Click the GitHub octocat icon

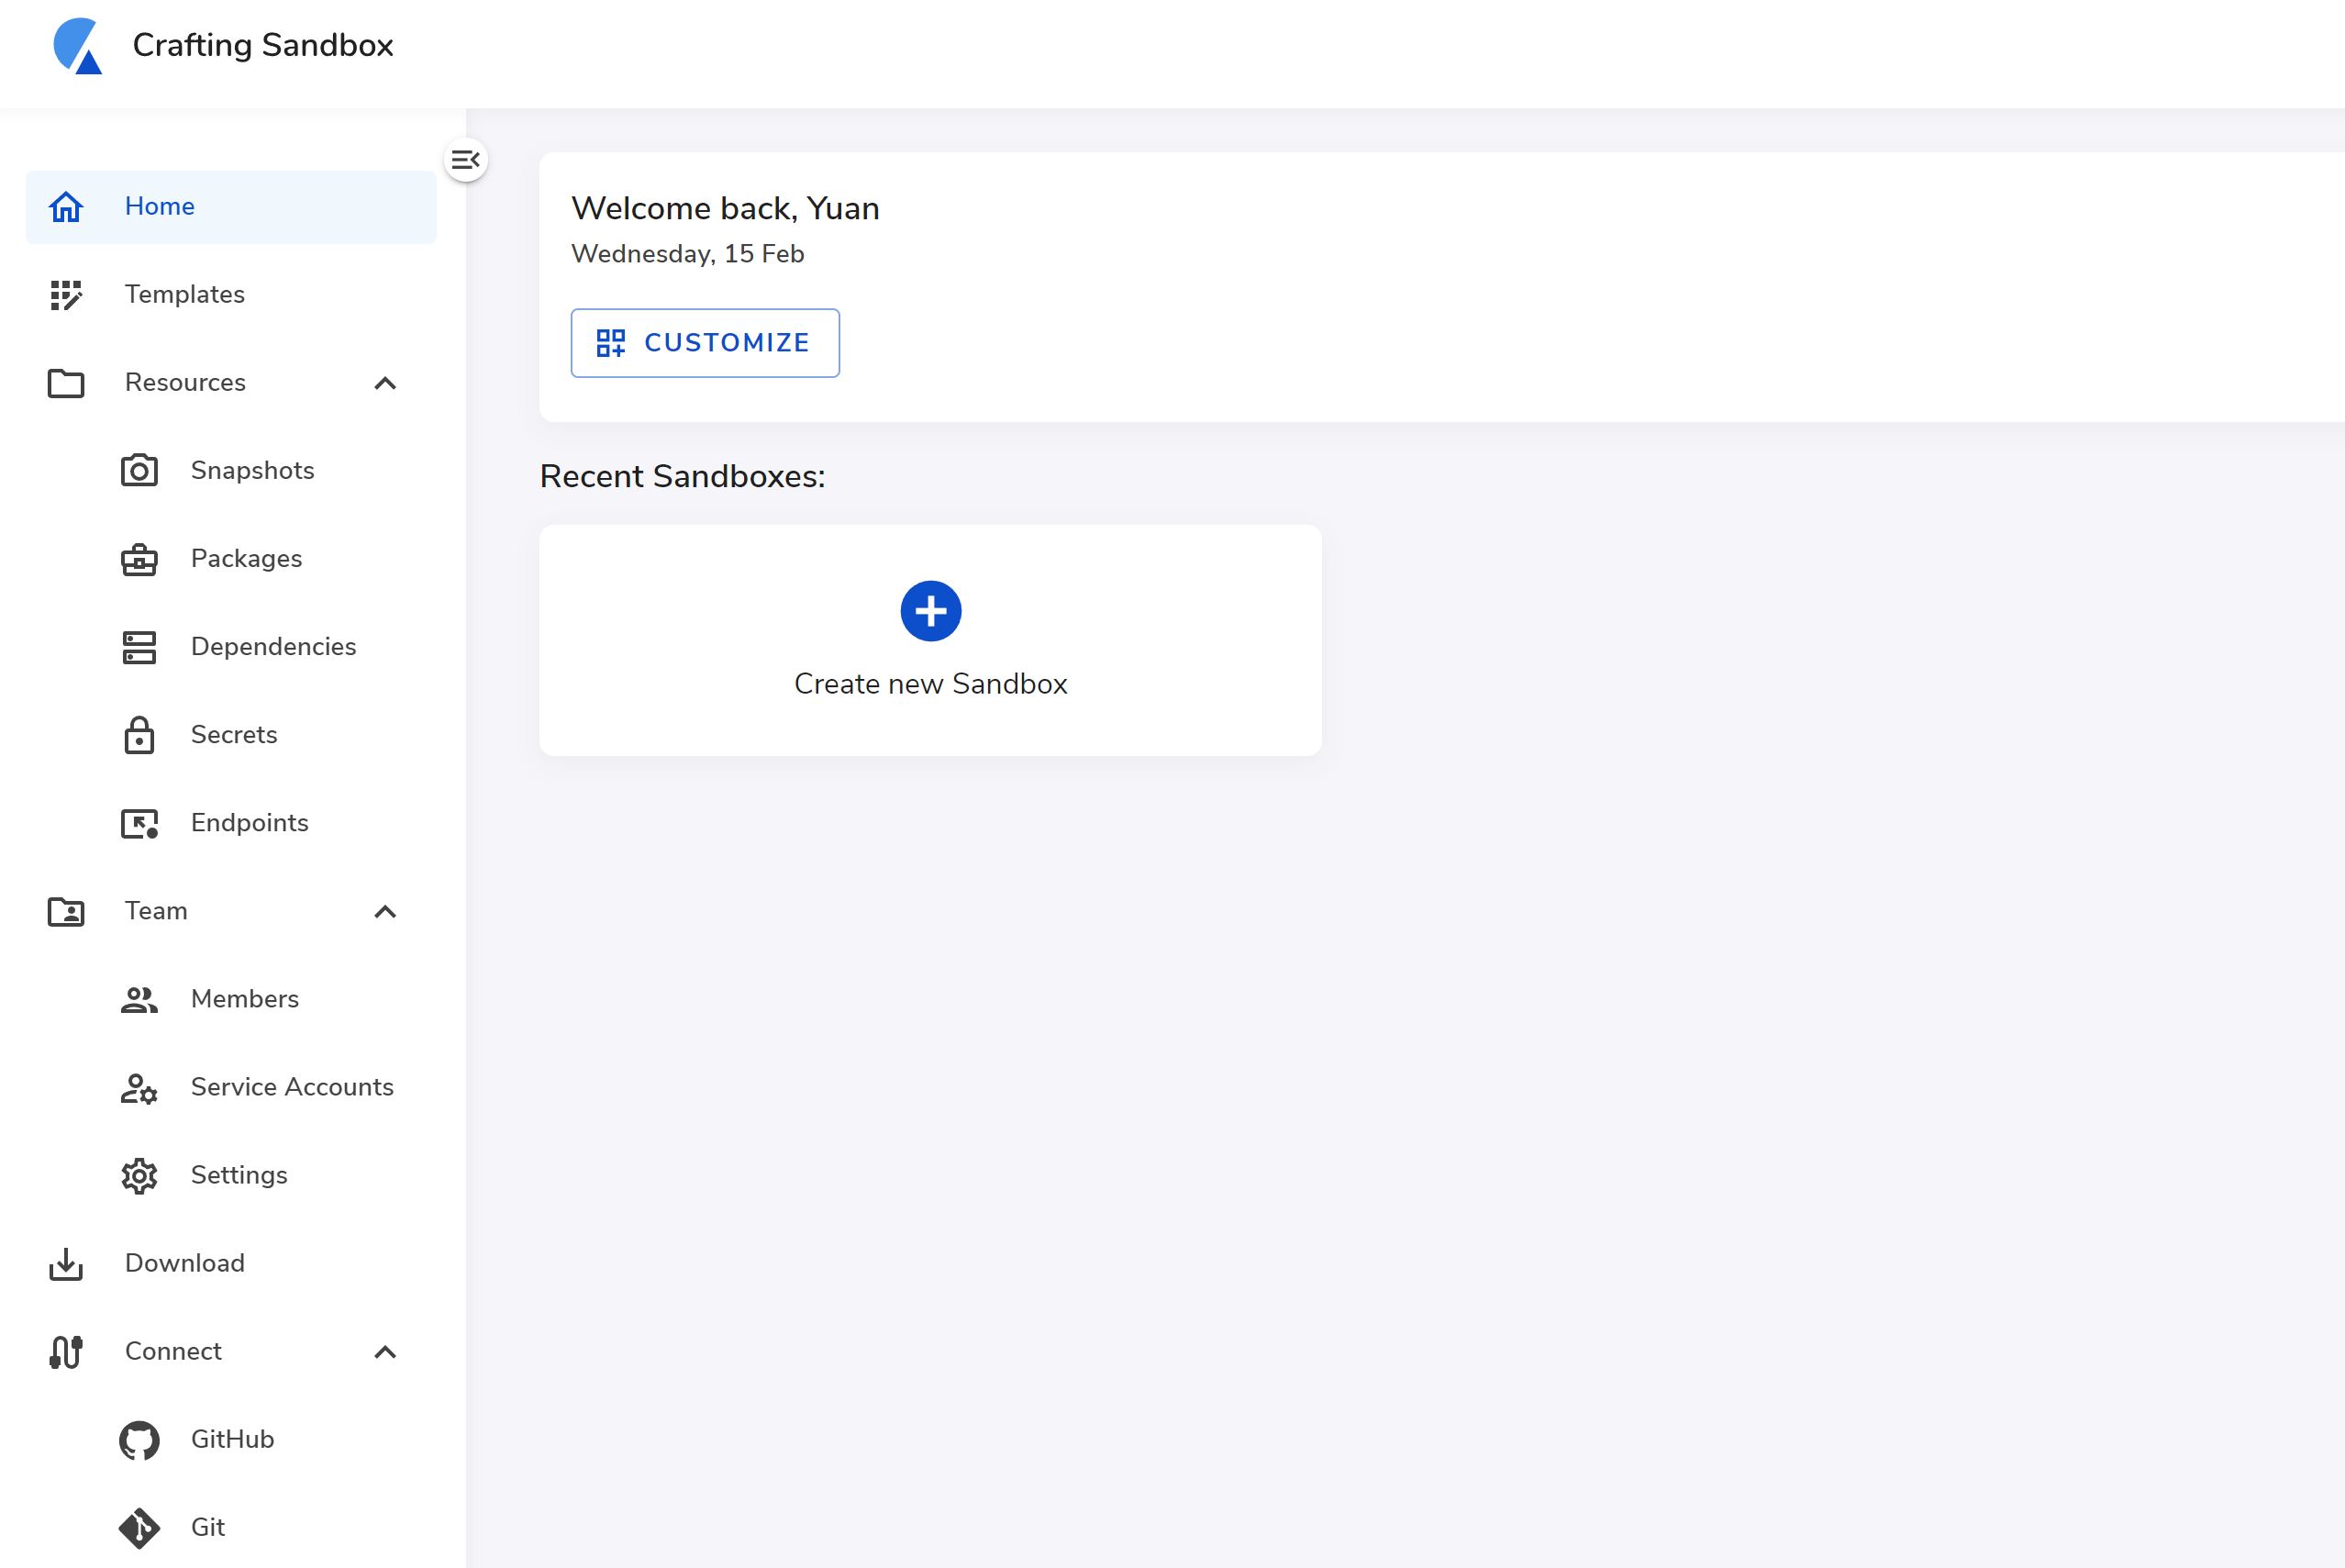tap(139, 1440)
